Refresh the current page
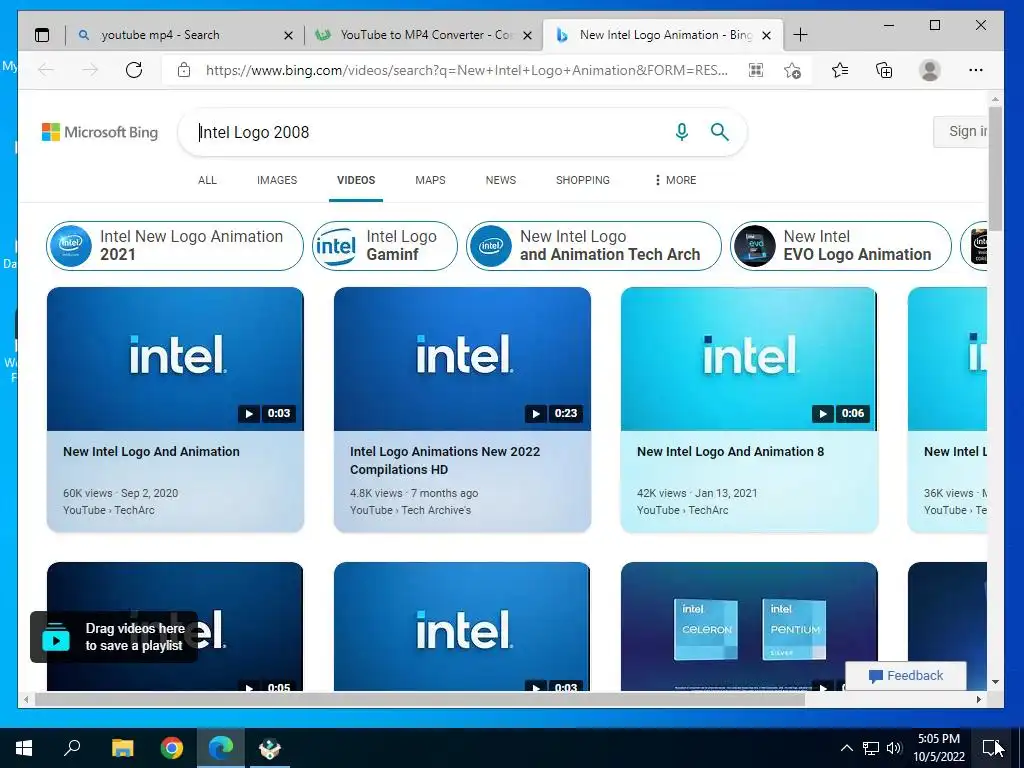Viewport: 1024px width, 768px height. click(x=134, y=70)
